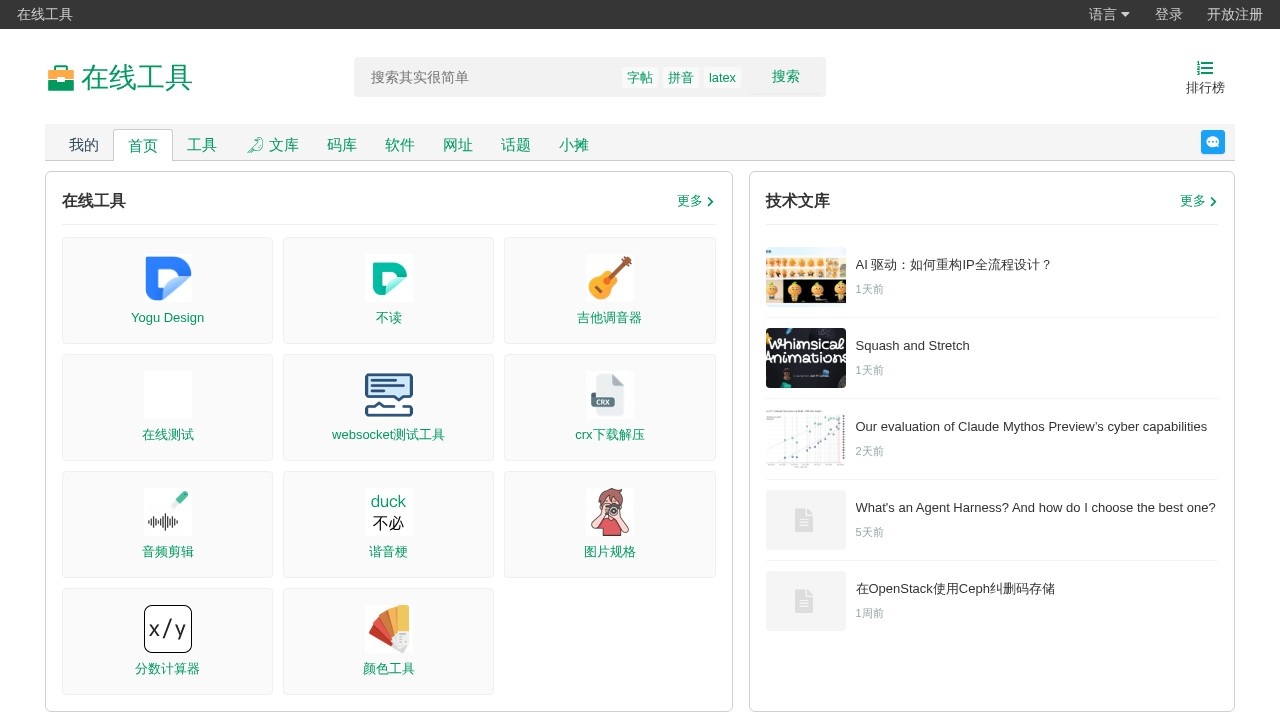Select the 音频剪辑 audio editing tool

pos(167,524)
